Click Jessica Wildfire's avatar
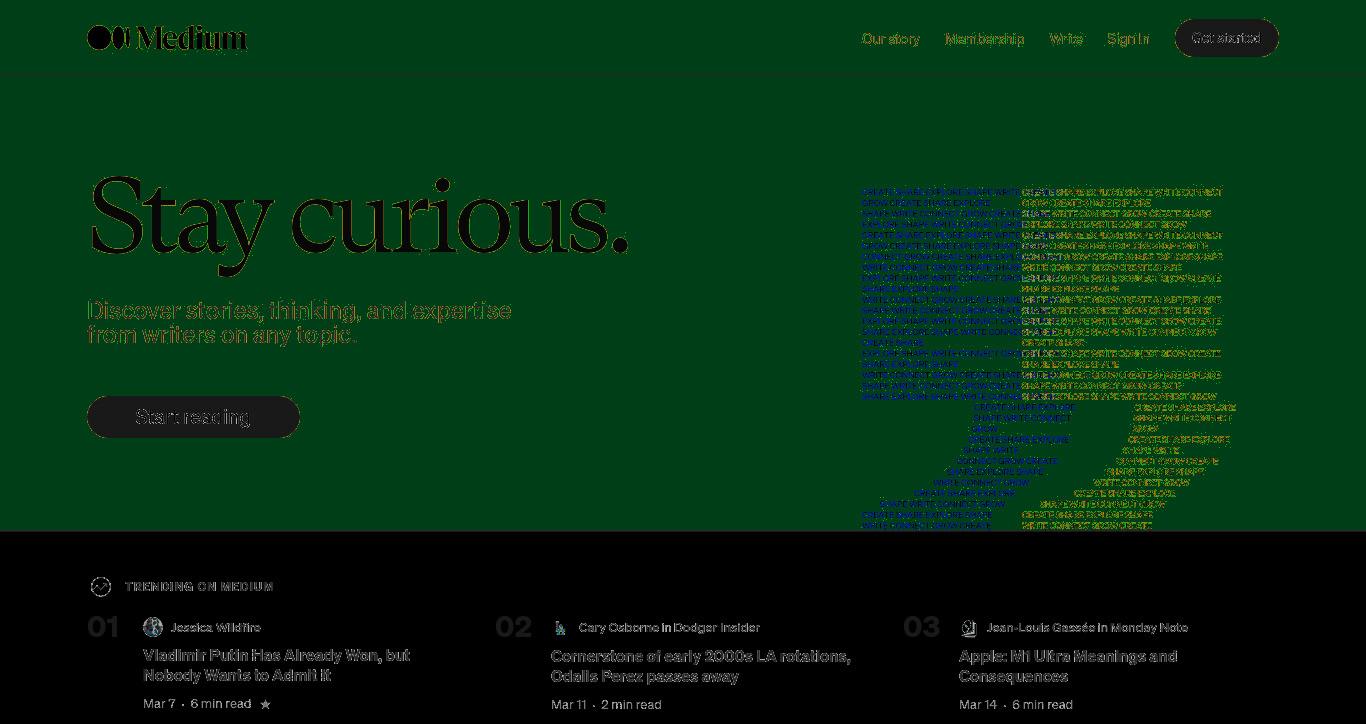 pos(153,627)
